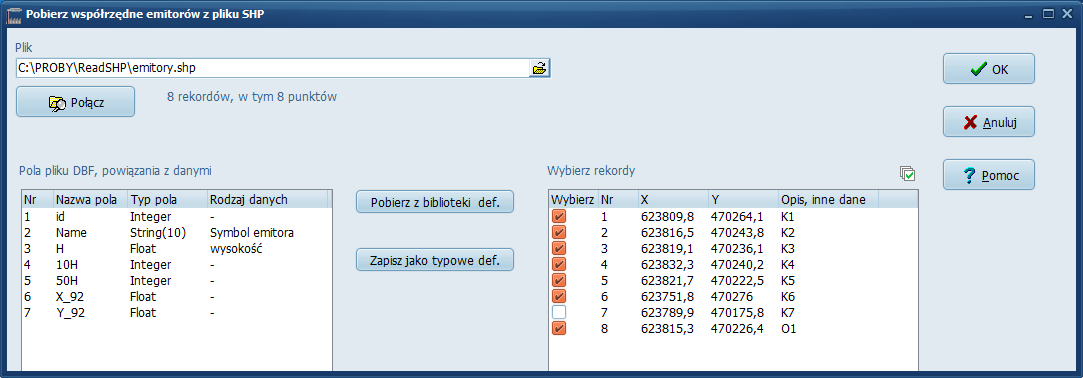Viewport: 1083px width, 378px height.
Task: Uncheck the record K1 checkbox
Action: (x=559, y=217)
